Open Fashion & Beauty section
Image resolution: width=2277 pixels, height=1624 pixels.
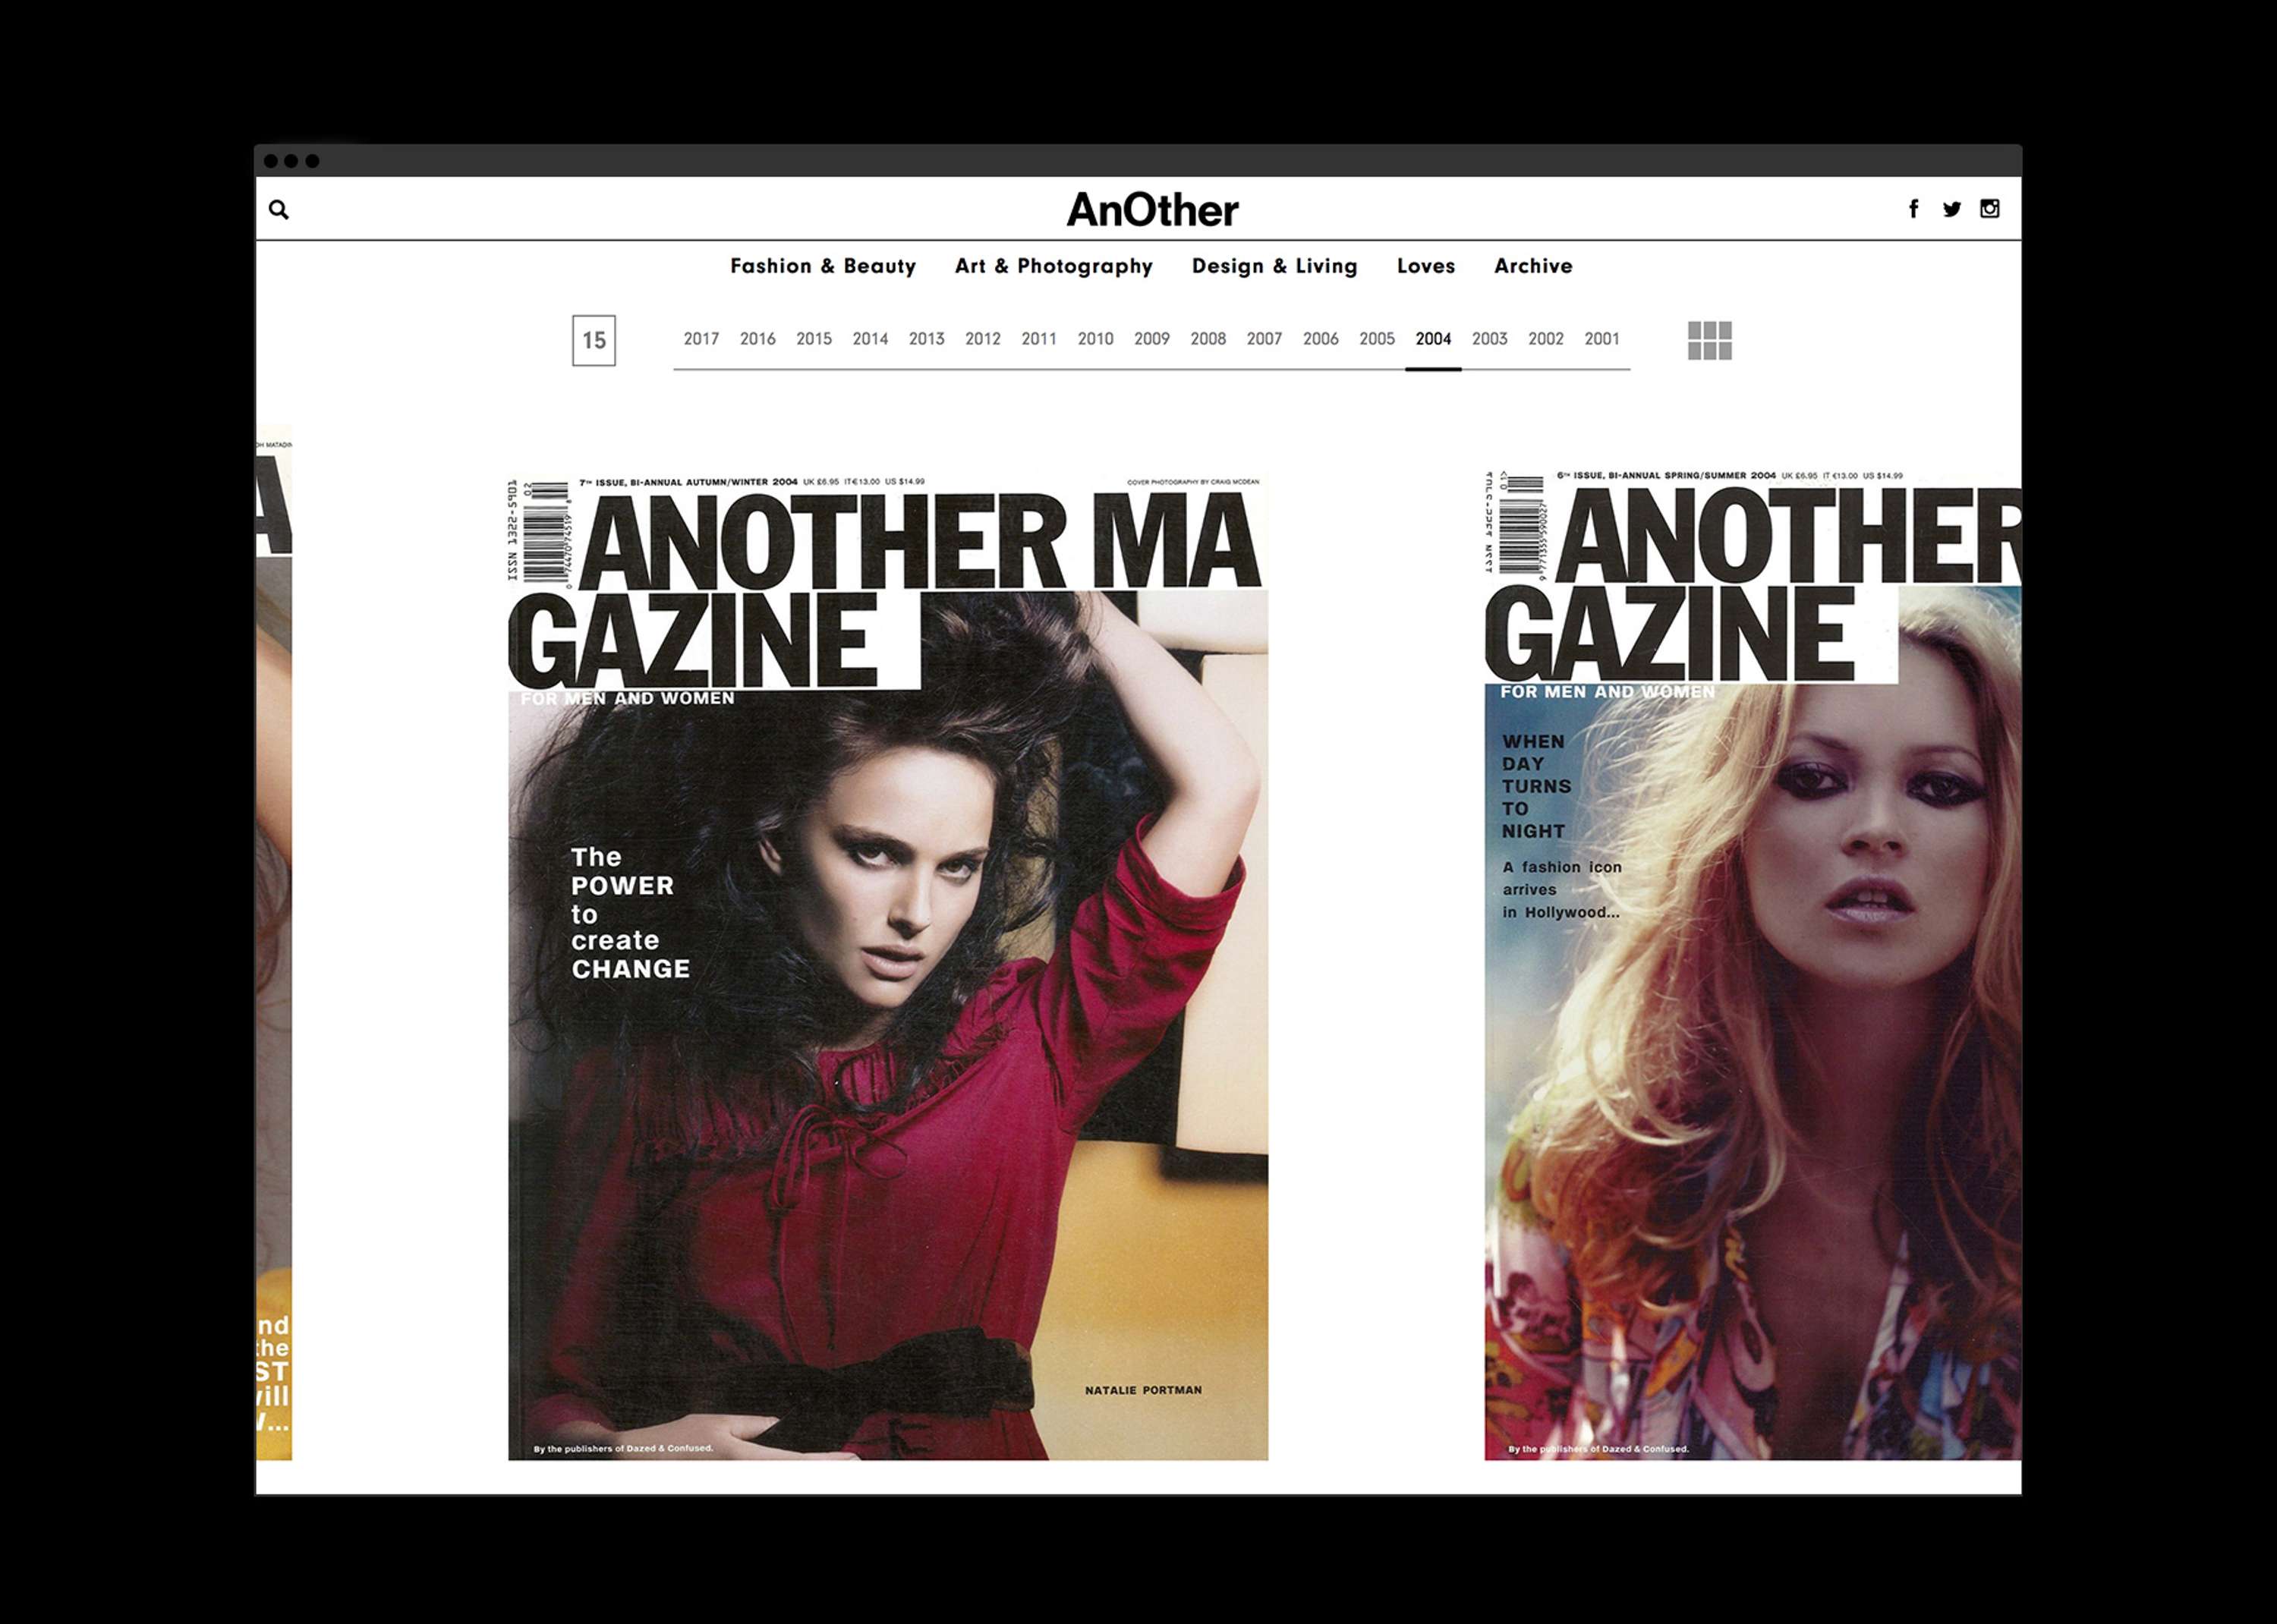(823, 266)
